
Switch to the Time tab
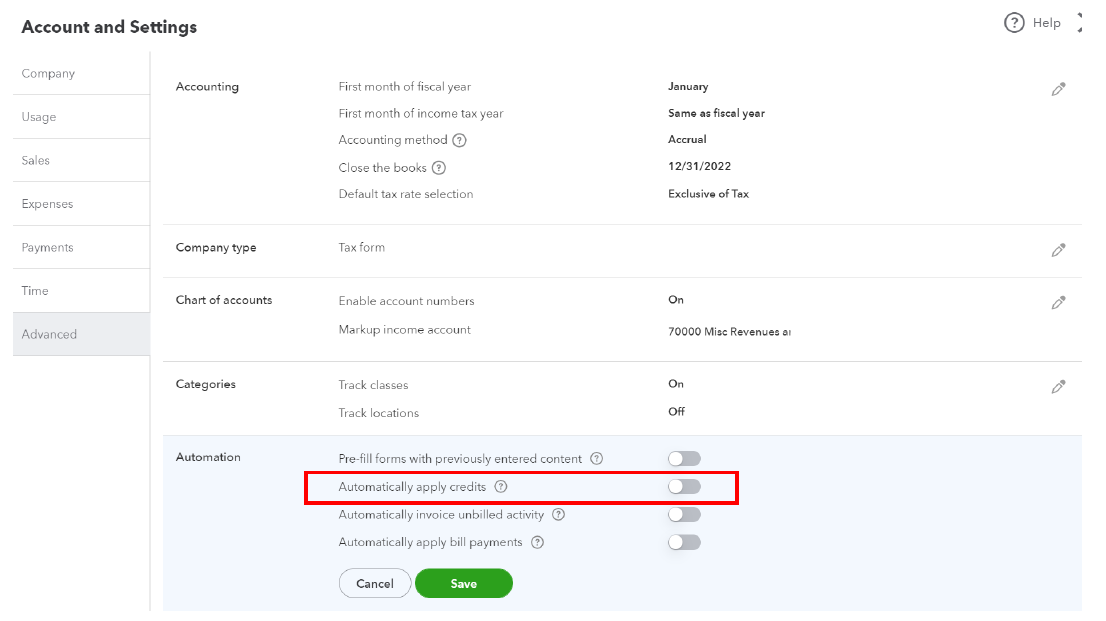click(81, 291)
